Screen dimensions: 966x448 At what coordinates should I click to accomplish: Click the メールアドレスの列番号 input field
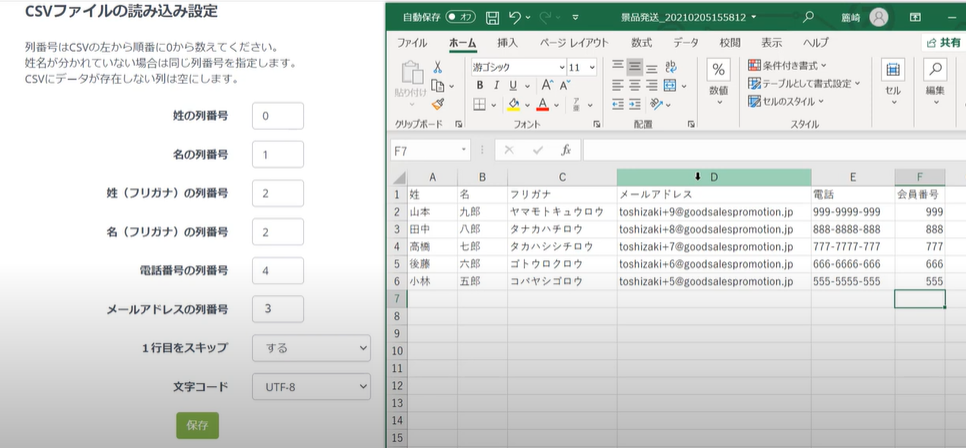tap(278, 309)
